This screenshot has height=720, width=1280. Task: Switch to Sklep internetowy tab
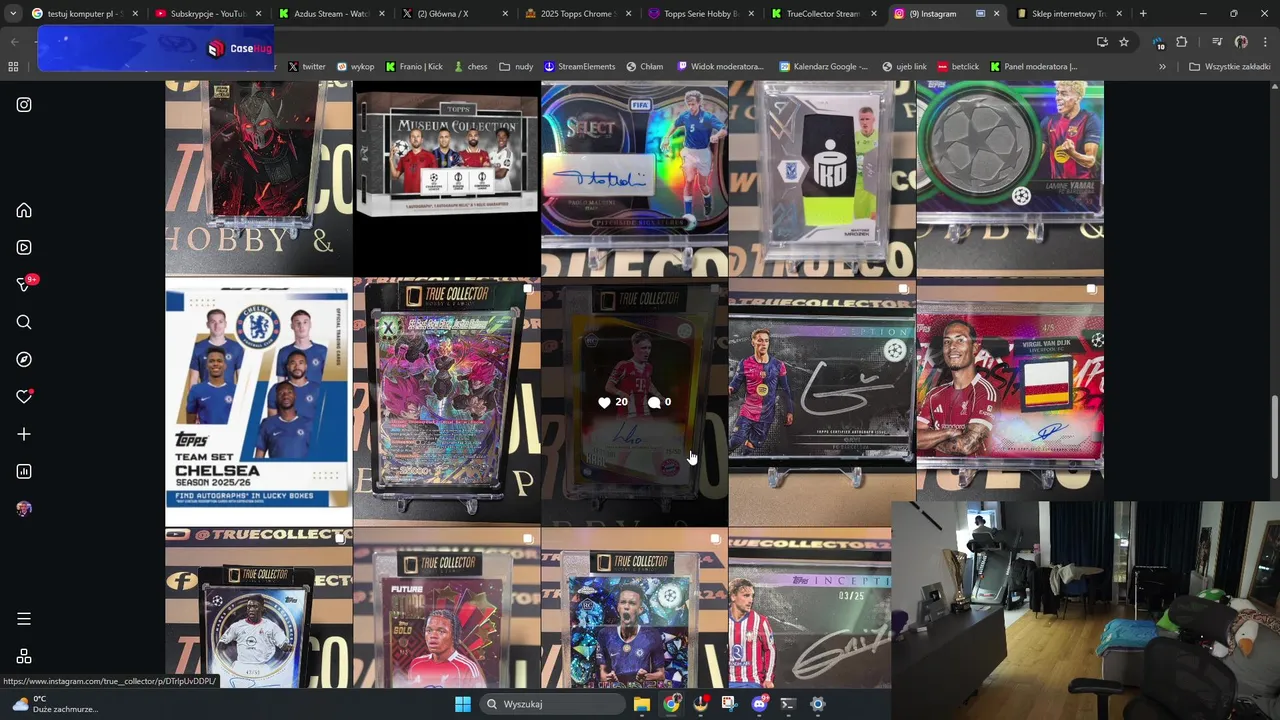click(1069, 14)
